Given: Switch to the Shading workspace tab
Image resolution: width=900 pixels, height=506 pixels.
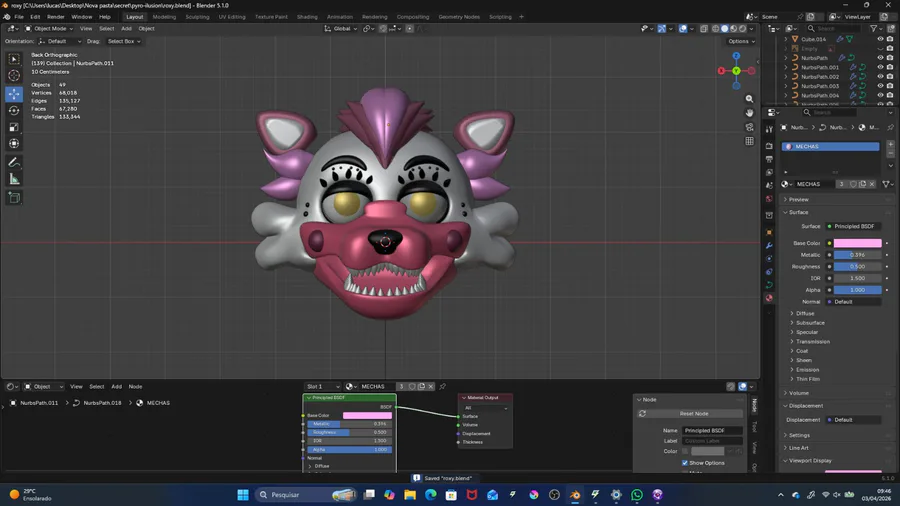Looking at the screenshot, I should (x=307, y=17).
